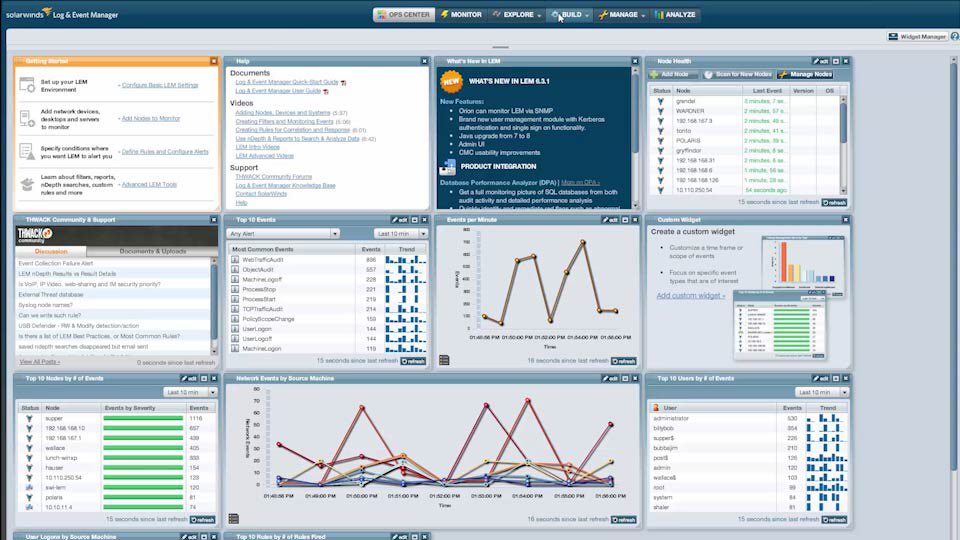
Task: Go to the OPS CENTER view
Action: pos(404,15)
